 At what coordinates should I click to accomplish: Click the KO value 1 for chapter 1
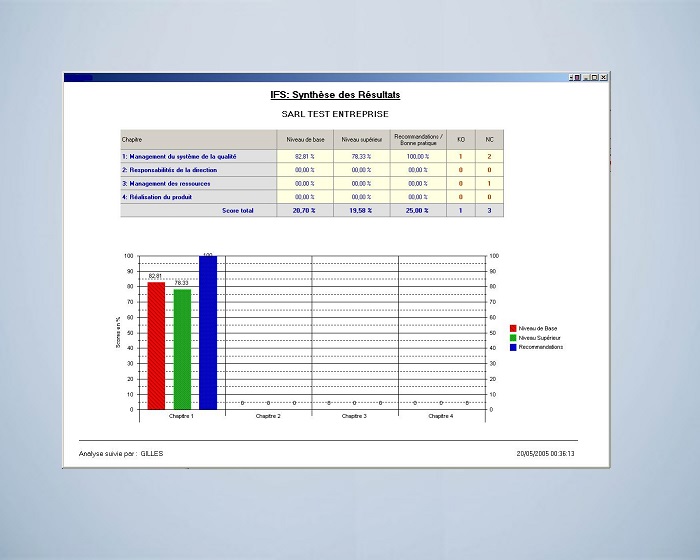tap(461, 156)
